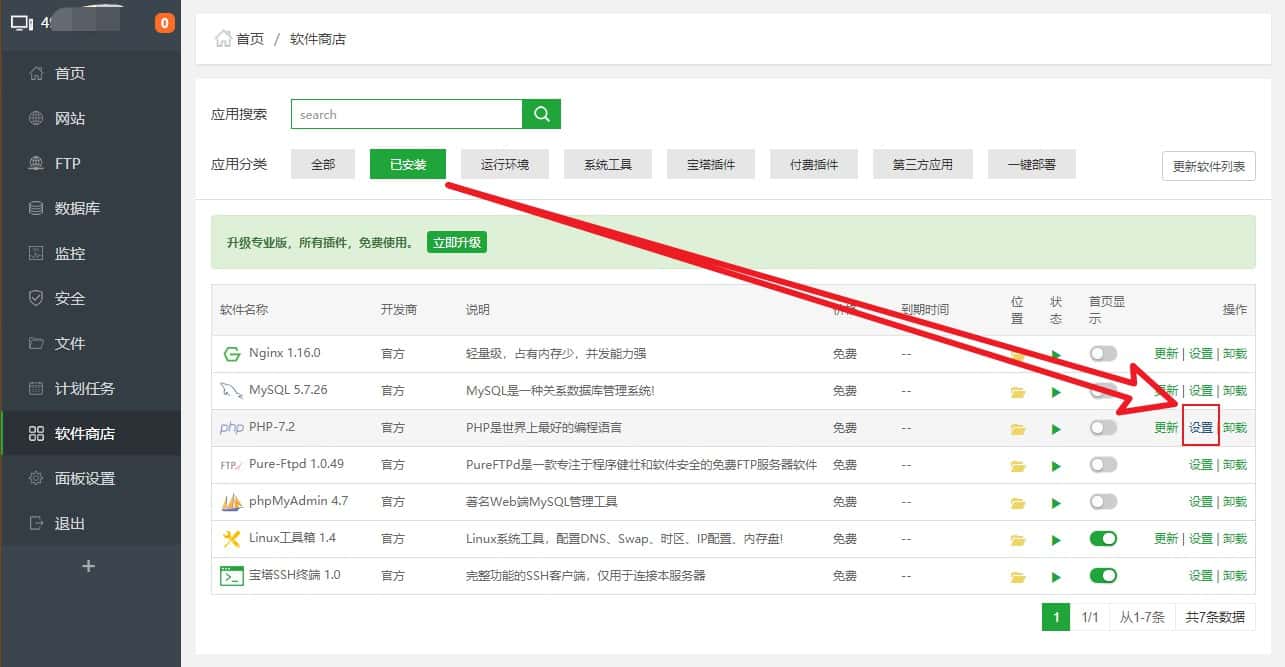Open 设置 for PHP-7.2

click(x=1200, y=428)
